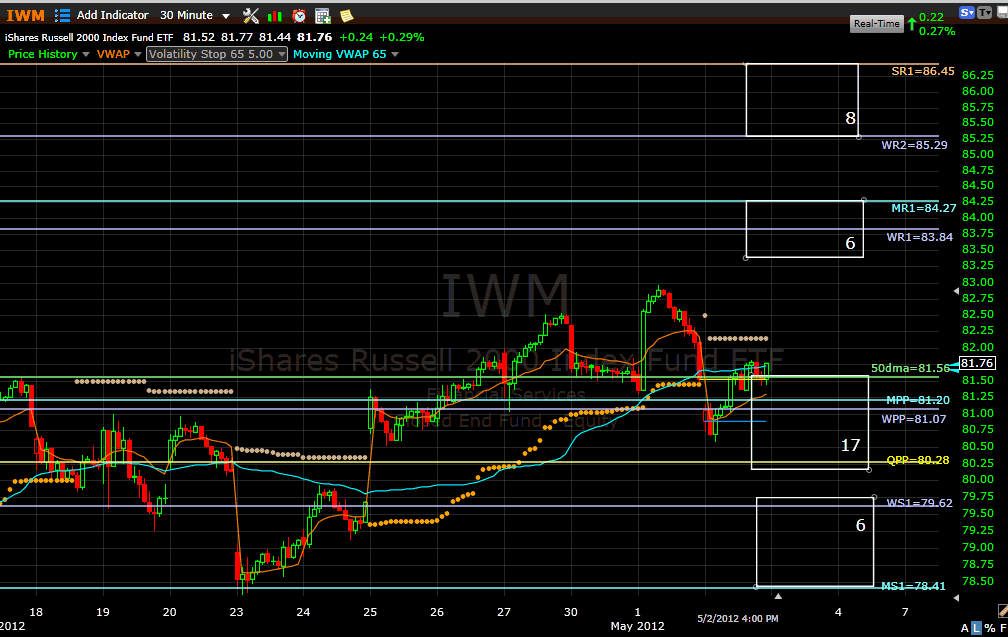Click the QPP=80.28 pivot label

[918, 460]
